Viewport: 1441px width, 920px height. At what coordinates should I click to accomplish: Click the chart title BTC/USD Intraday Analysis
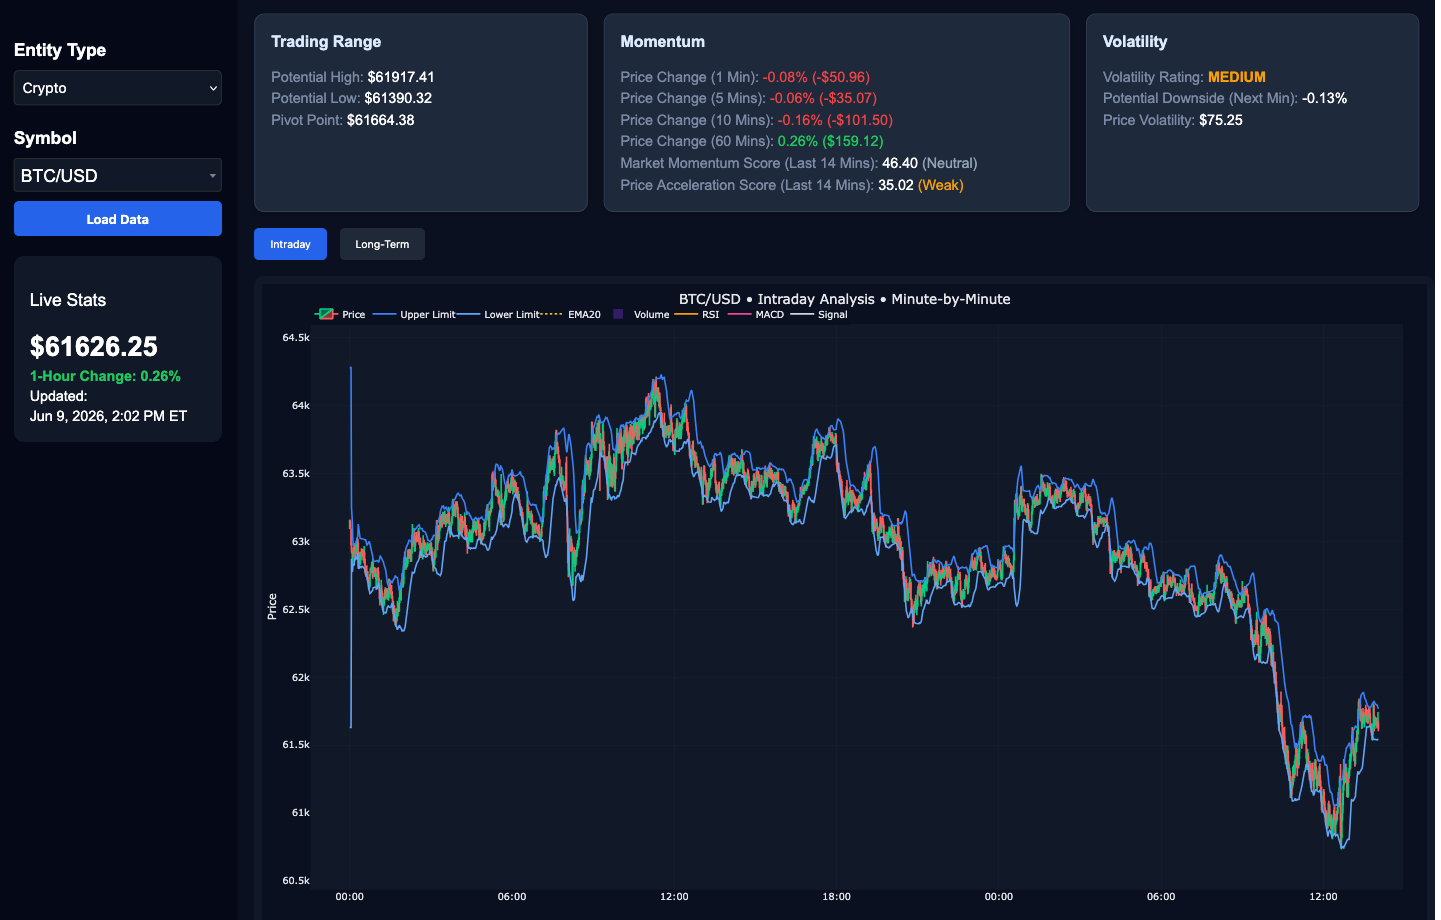844,299
